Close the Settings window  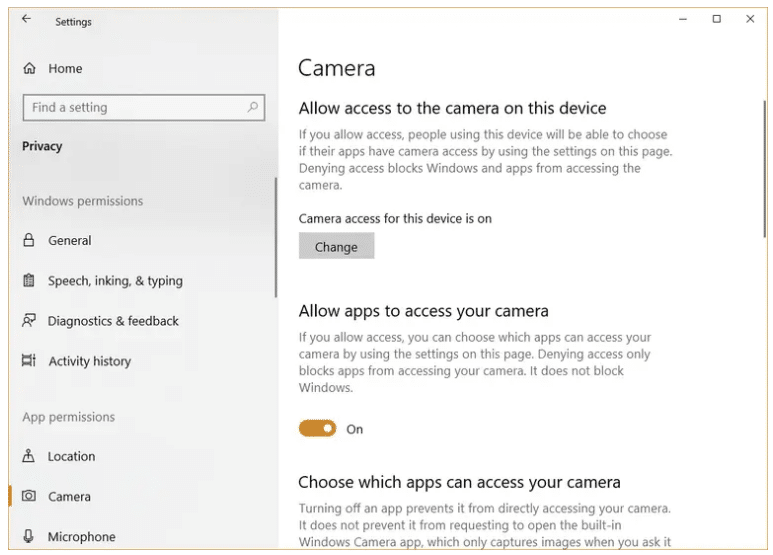[x=750, y=19]
